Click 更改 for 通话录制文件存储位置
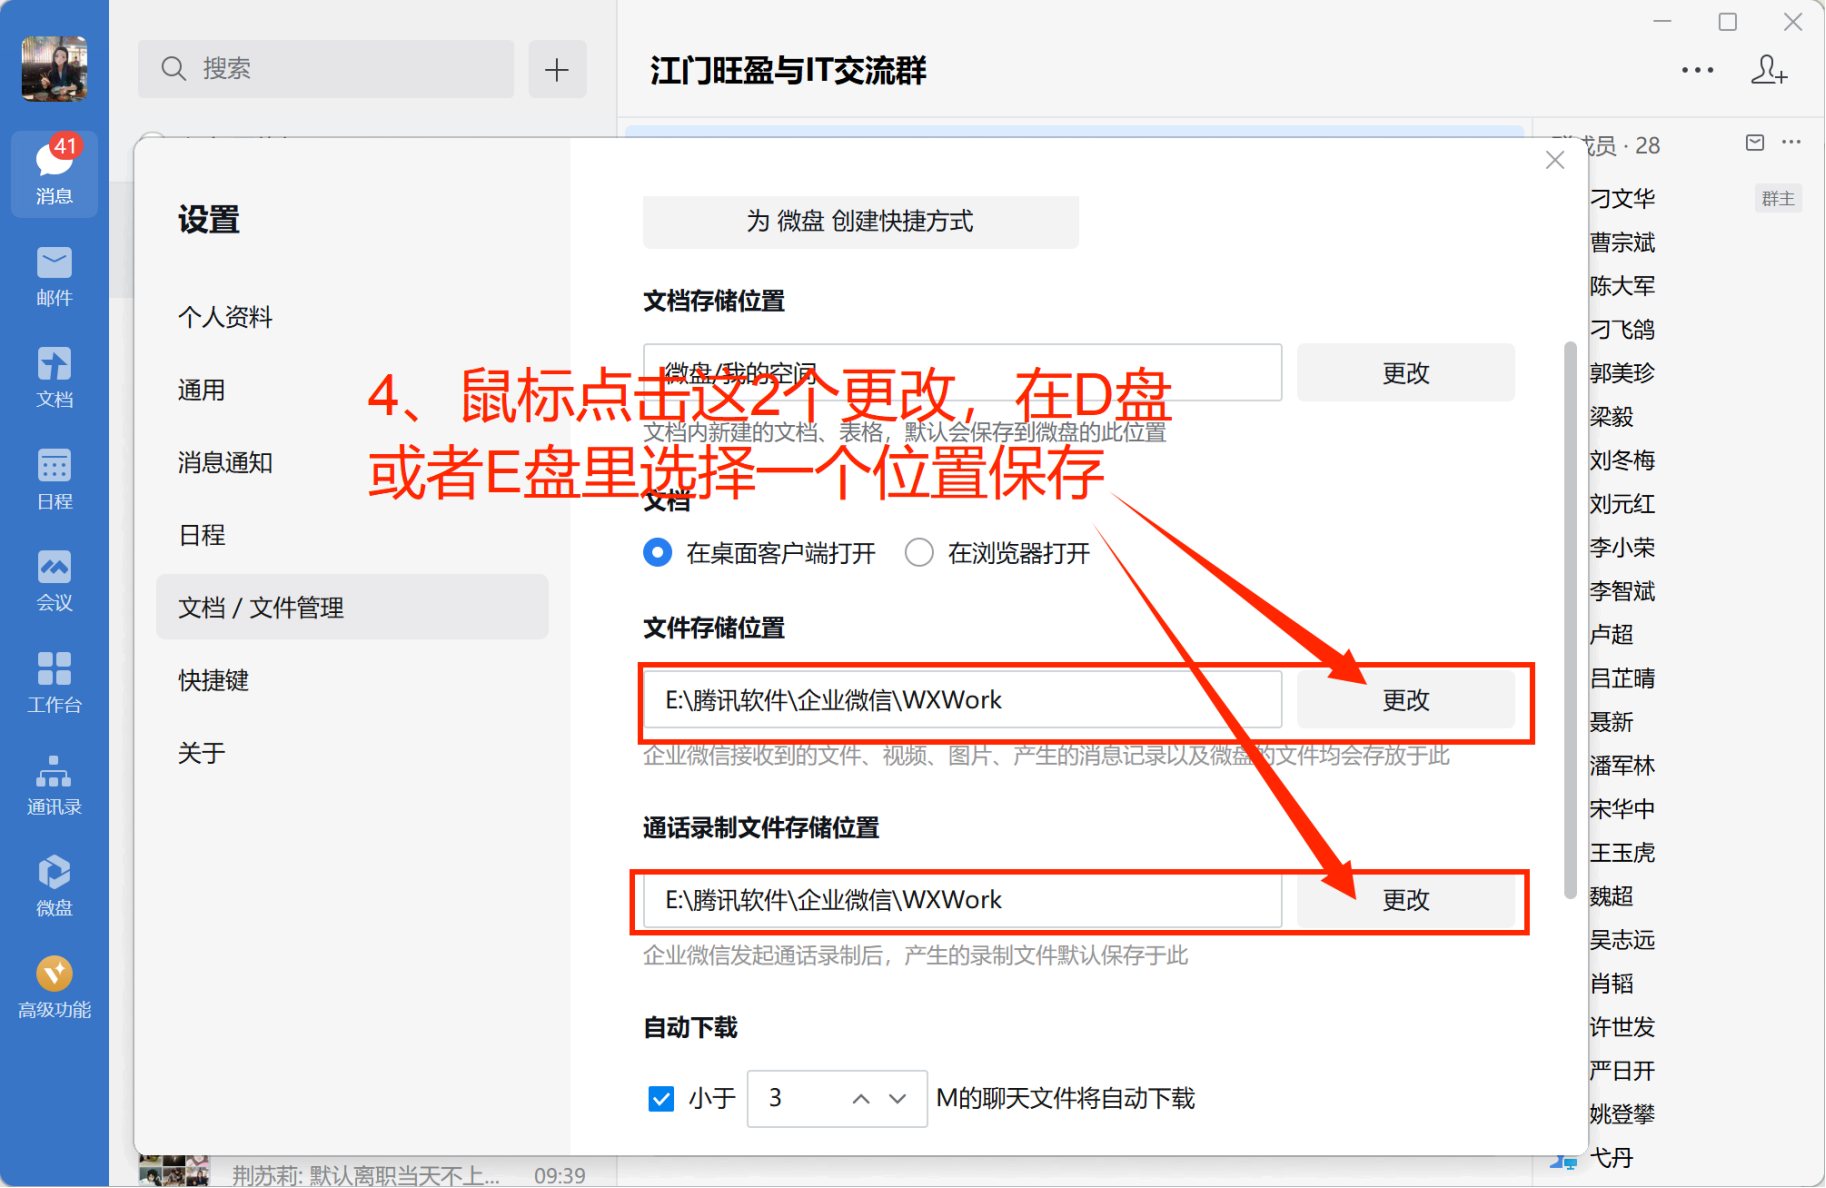This screenshot has height=1188, width=1826. [1406, 900]
